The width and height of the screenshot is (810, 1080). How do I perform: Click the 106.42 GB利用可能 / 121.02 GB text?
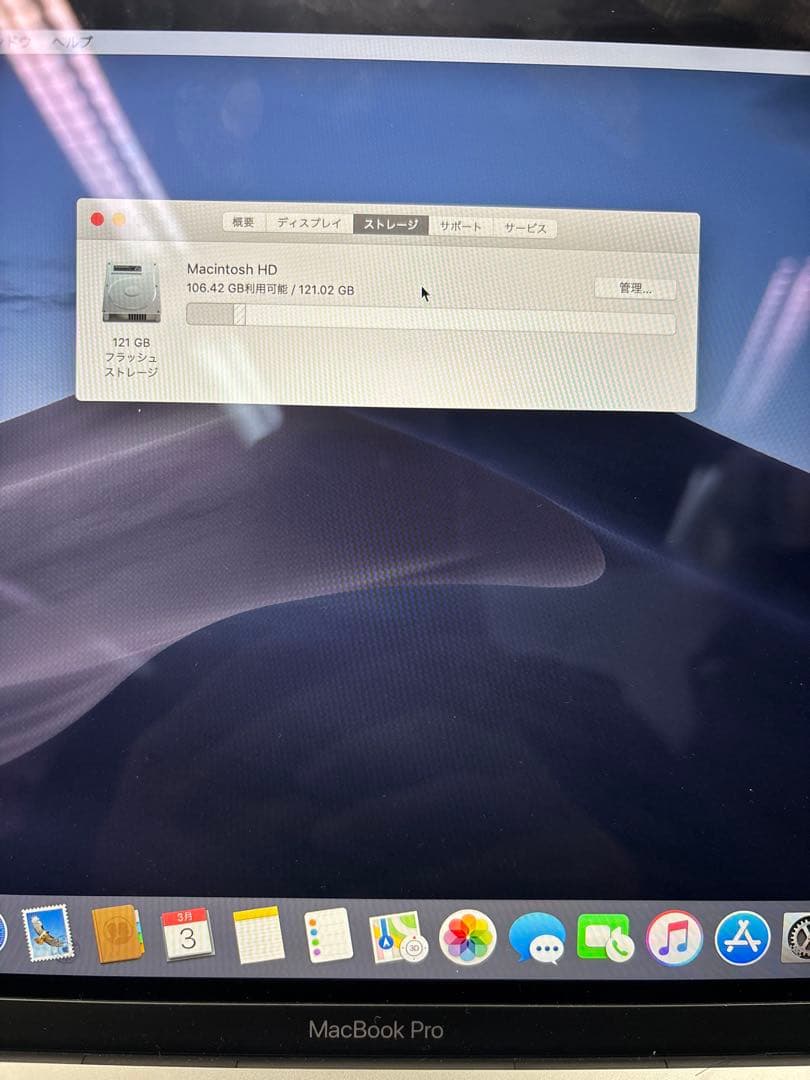point(271,289)
